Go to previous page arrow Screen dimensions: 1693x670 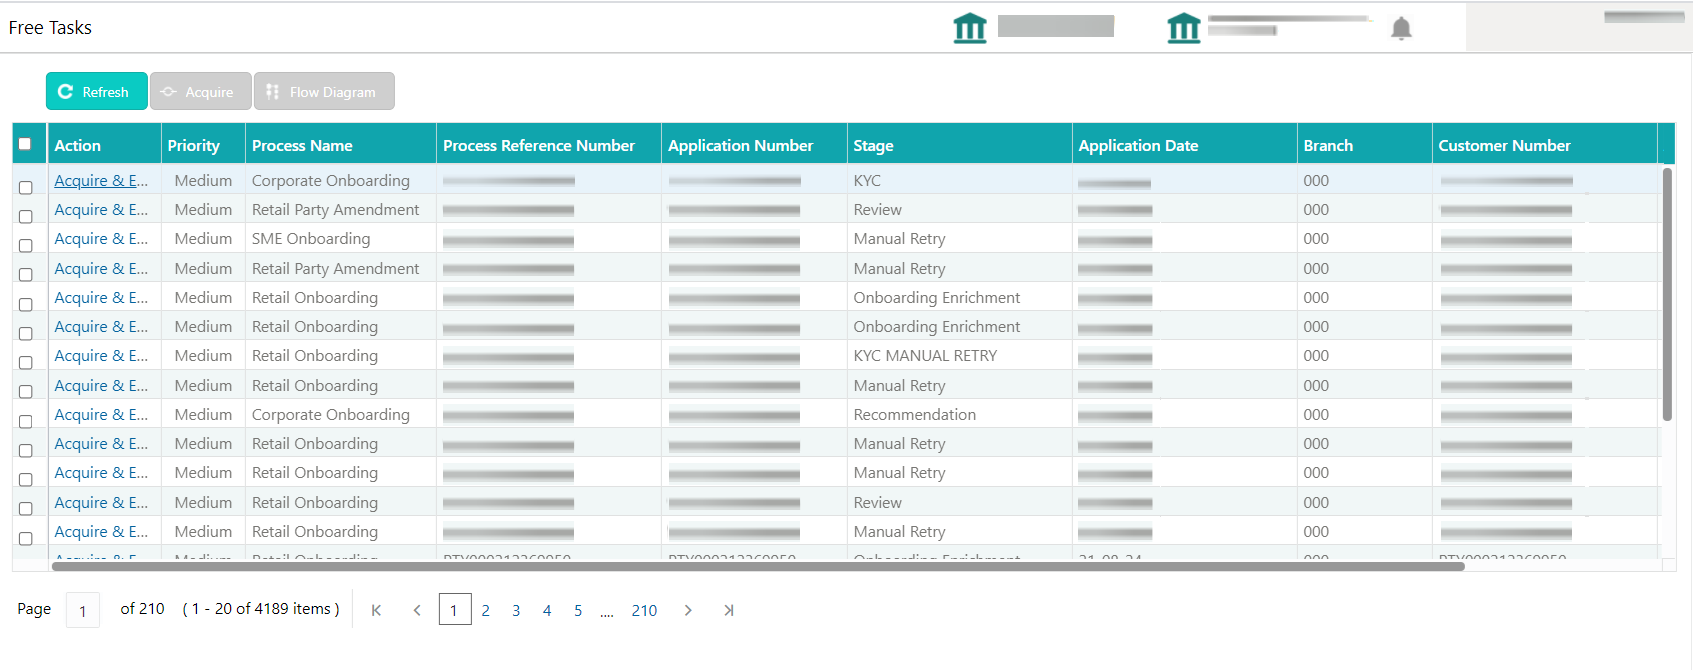[417, 610]
